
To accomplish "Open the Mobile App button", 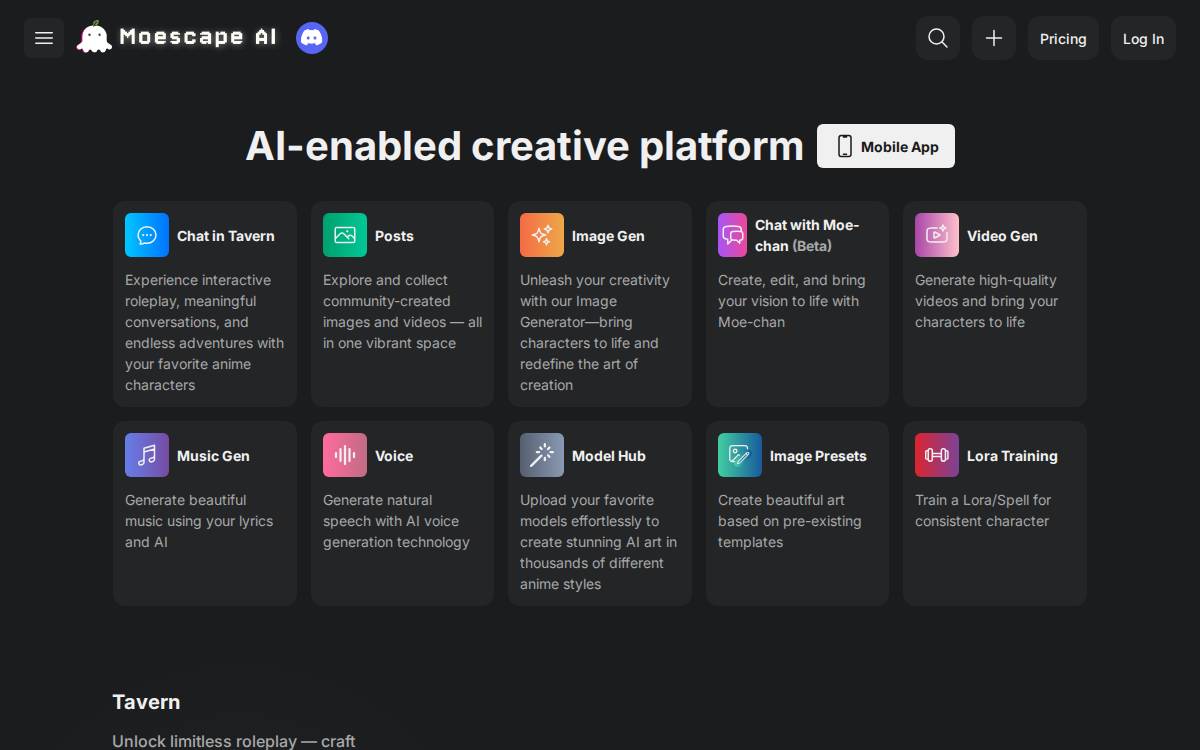I will 886,146.
